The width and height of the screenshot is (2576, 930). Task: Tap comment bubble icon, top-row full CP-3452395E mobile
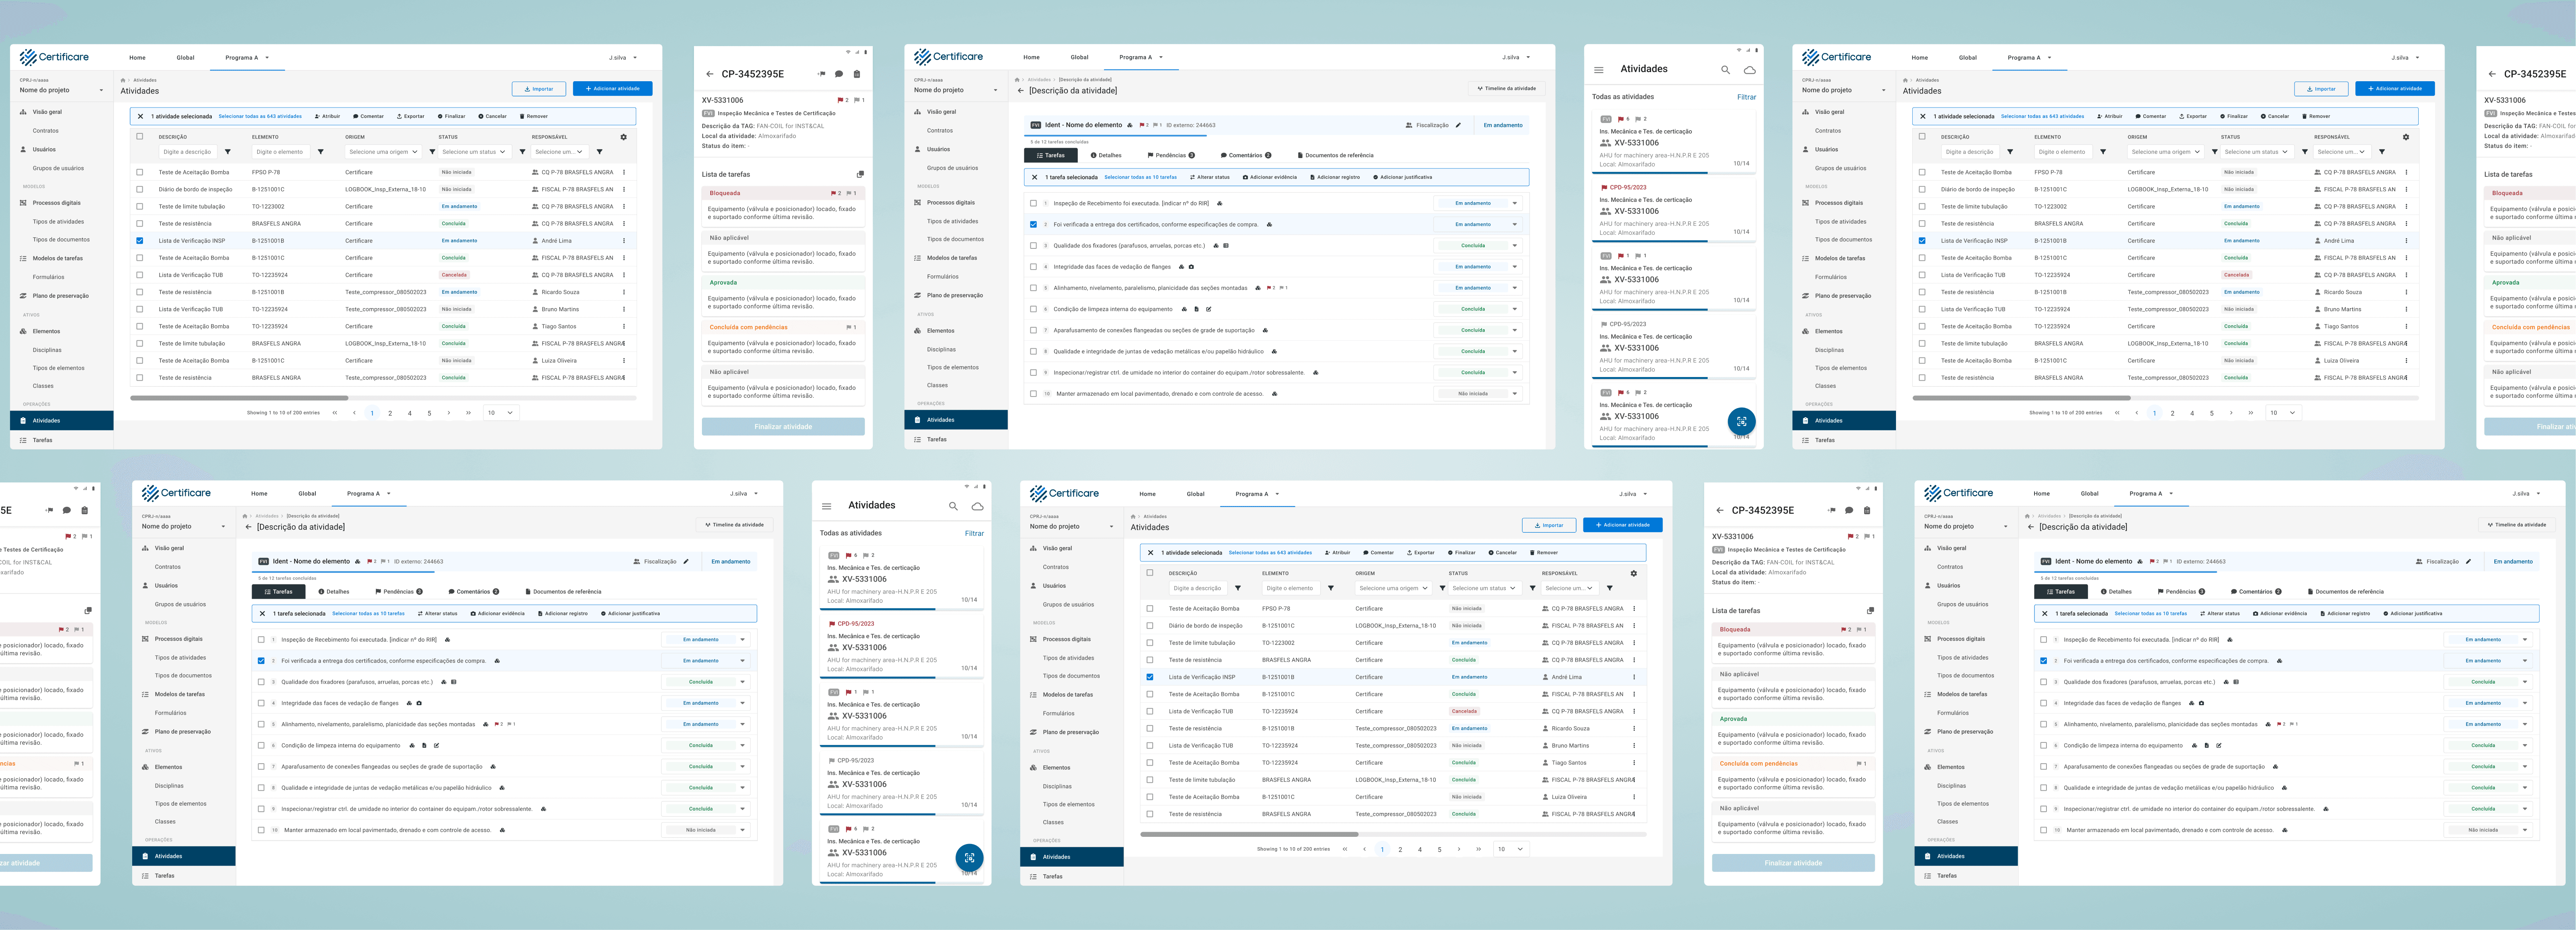tap(839, 74)
